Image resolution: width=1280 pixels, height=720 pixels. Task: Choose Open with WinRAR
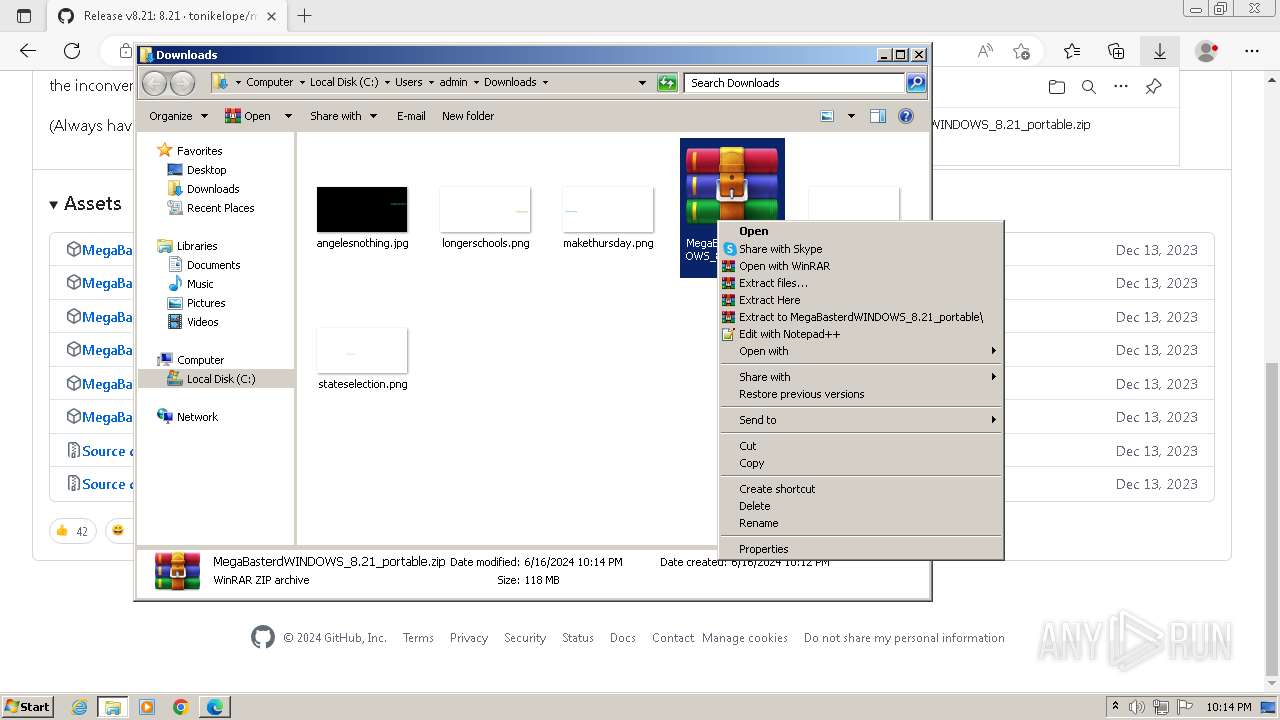point(861,266)
